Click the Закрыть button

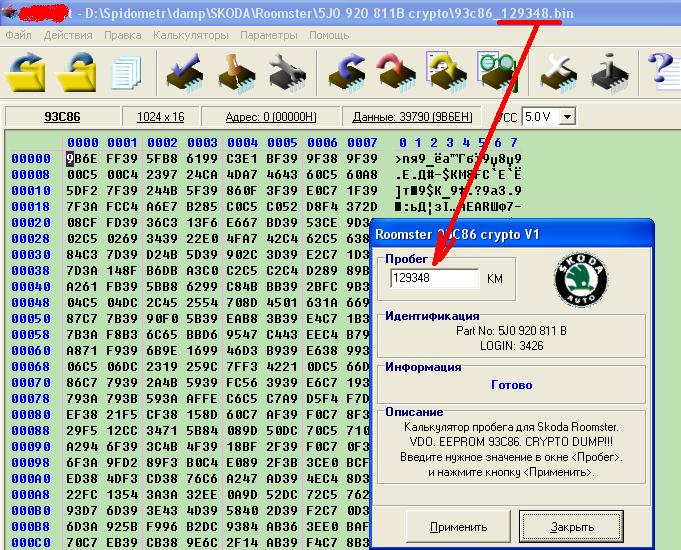[x=572, y=527]
